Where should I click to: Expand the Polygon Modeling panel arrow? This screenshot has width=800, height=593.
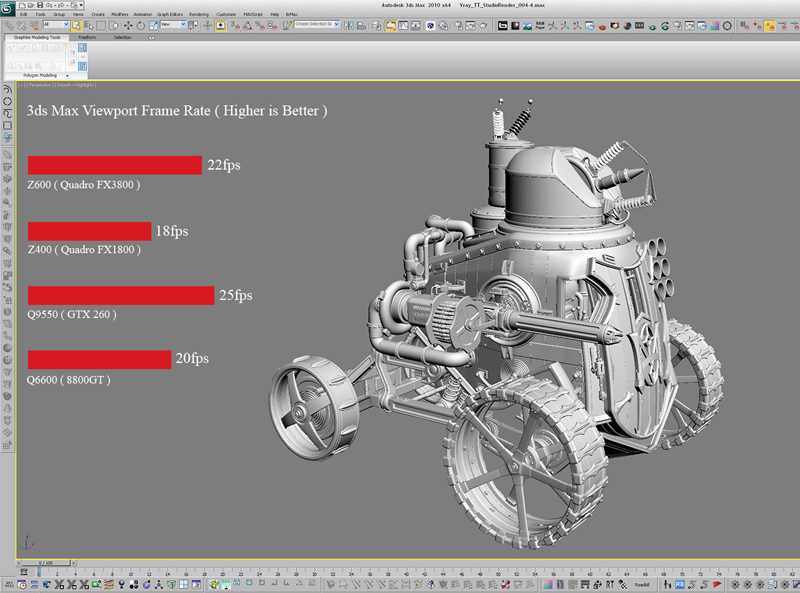coord(67,76)
